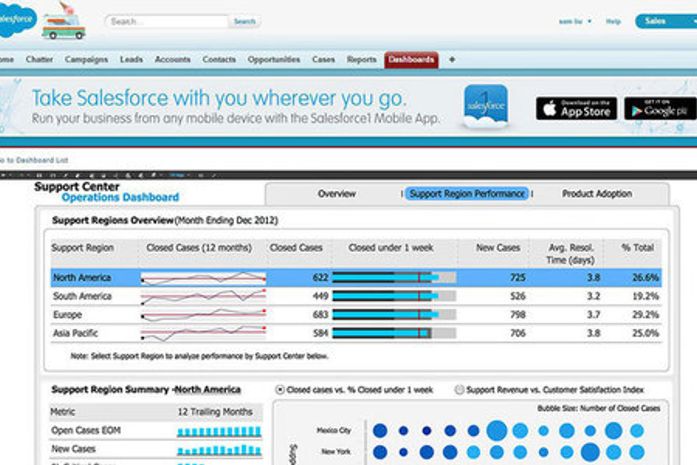The width and height of the screenshot is (697, 465).
Task: Click North America closed cases sparkline
Action: [x=203, y=277]
